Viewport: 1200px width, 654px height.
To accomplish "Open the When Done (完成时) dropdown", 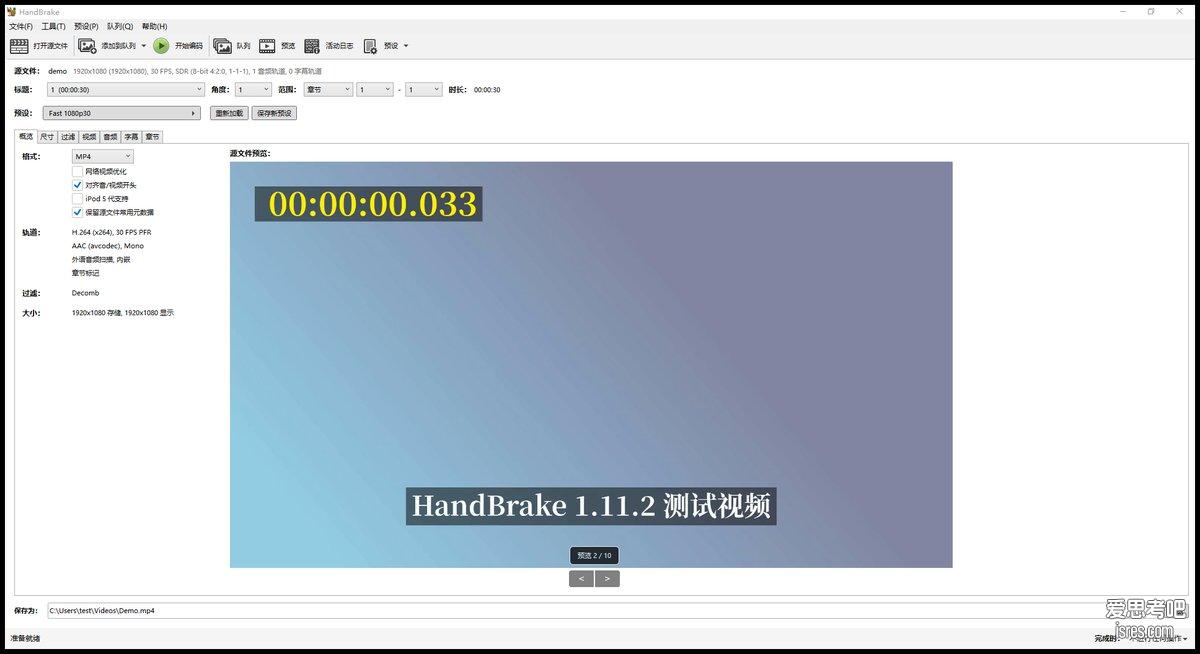I will 1160,638.
